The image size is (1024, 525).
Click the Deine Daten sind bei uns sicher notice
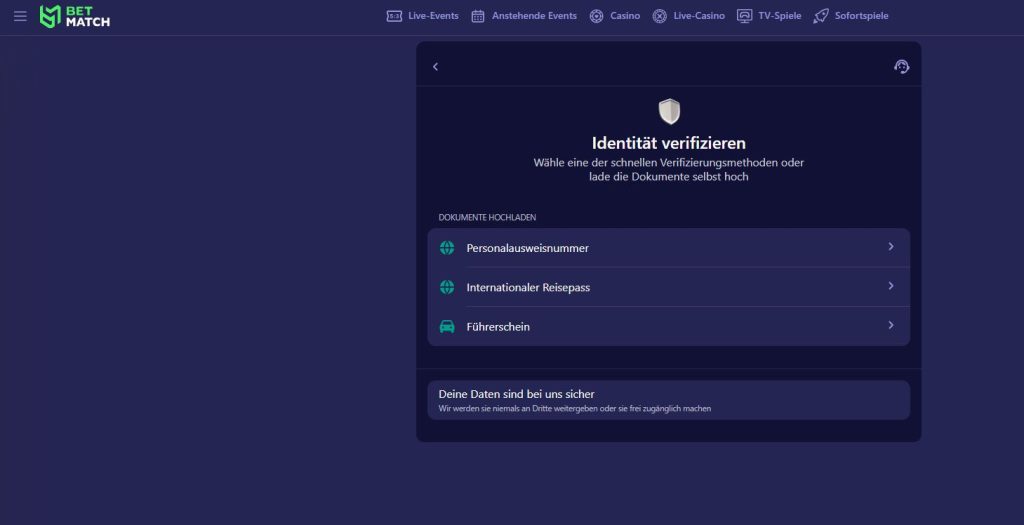coord(668,400)
